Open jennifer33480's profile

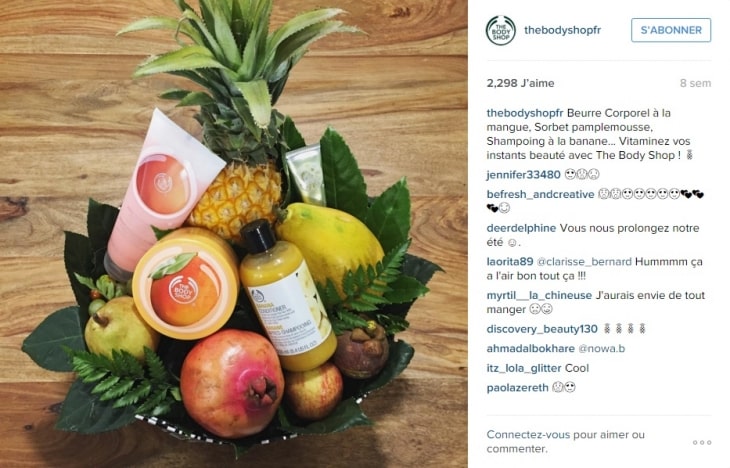point(523,175)
